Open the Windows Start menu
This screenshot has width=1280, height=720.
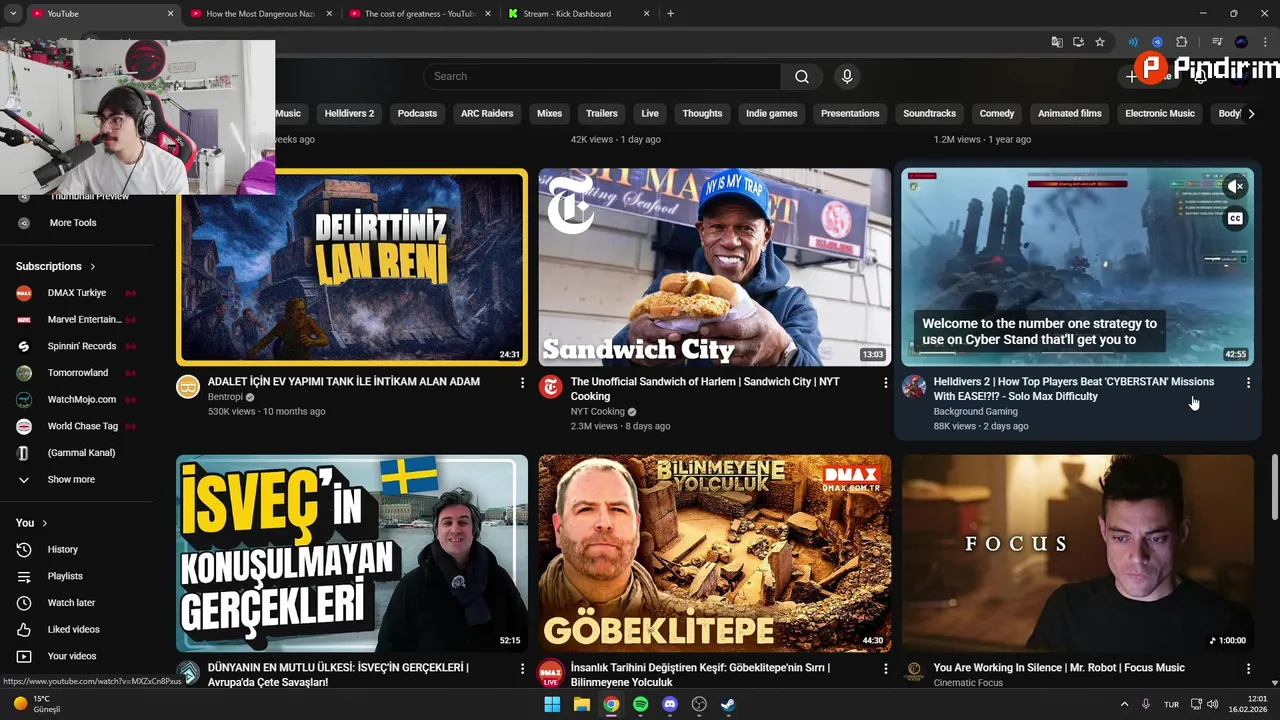tap(552, 704)
